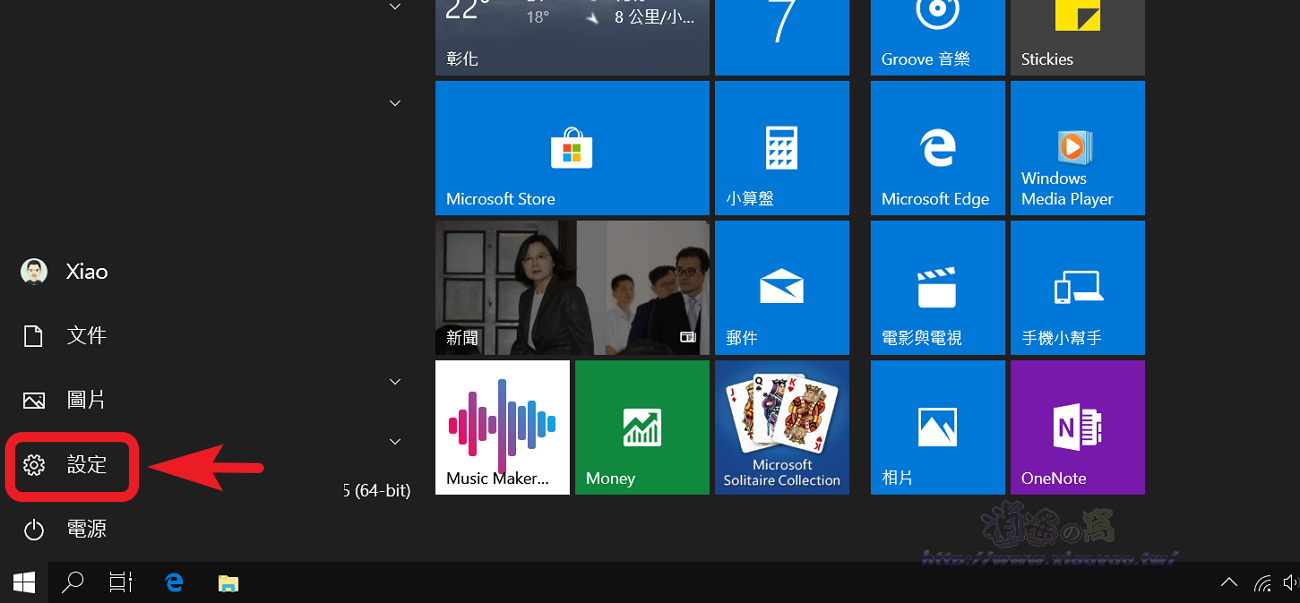The width and height of the screenshot is (1300, 603).
Task: Open the Windows Media Player tile
Action: [x=1078, y=148]
